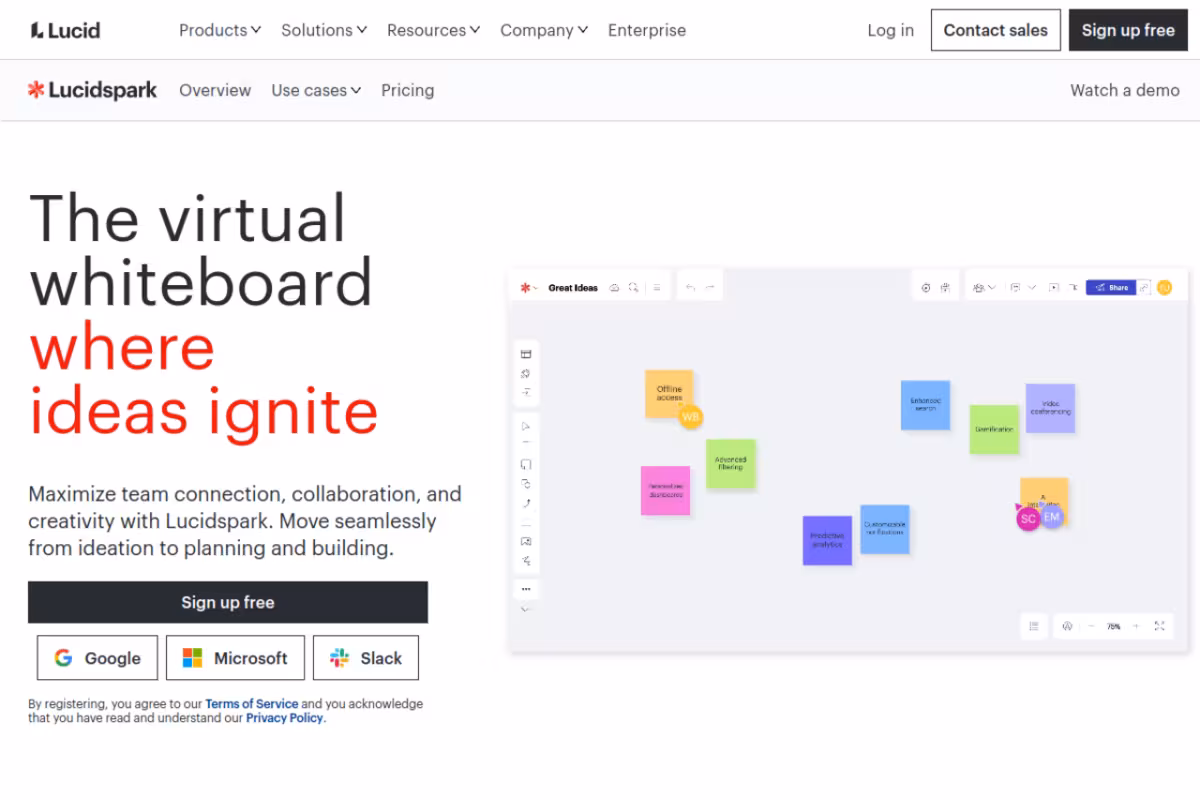The width and height of the screenshot is (1200, 800).
Task: Click the 75% zoom level value
Action: click(1113, 626)
